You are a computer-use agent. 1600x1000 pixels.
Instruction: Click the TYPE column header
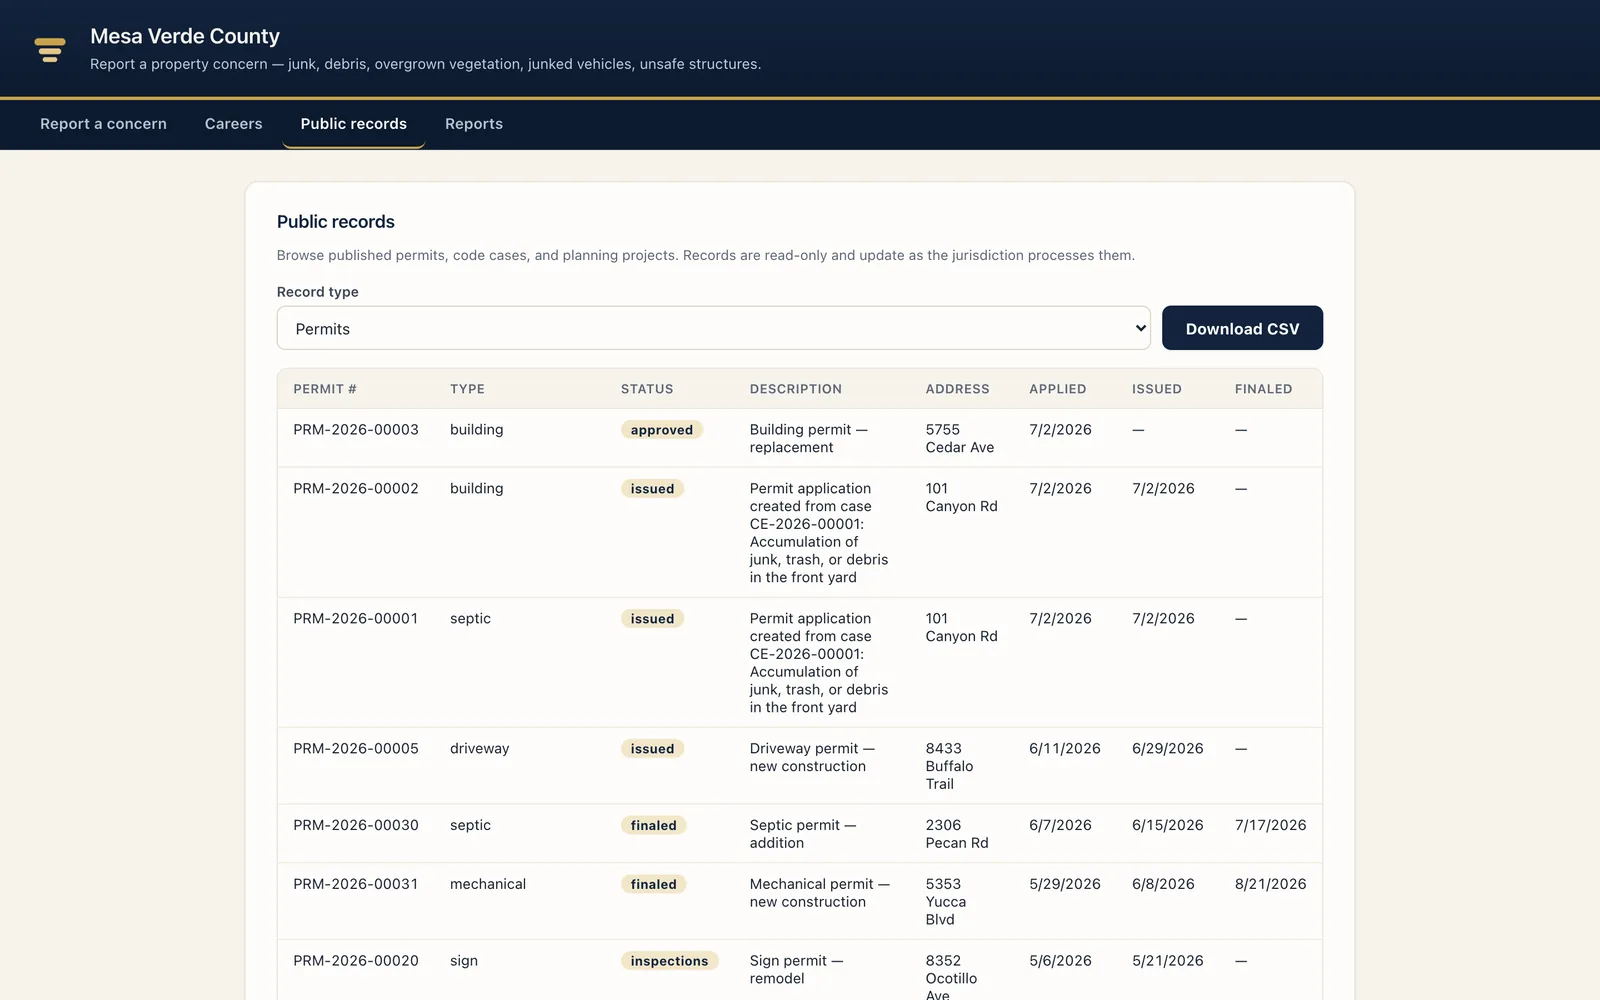pyautogui.click(x=467, y=389)
